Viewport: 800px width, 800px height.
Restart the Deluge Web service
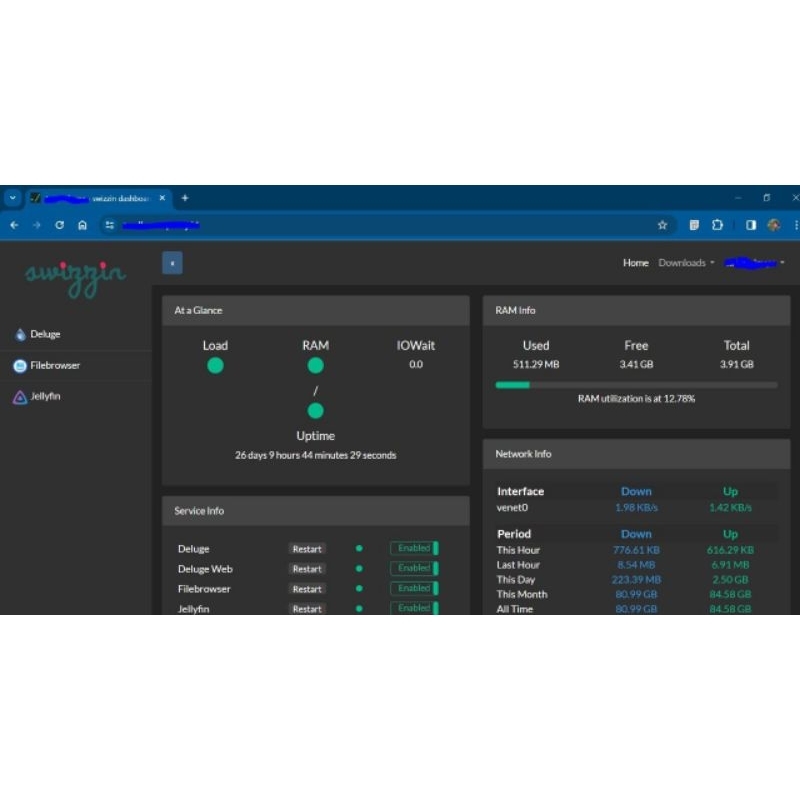pyautogui.click(x=306, y=568)
